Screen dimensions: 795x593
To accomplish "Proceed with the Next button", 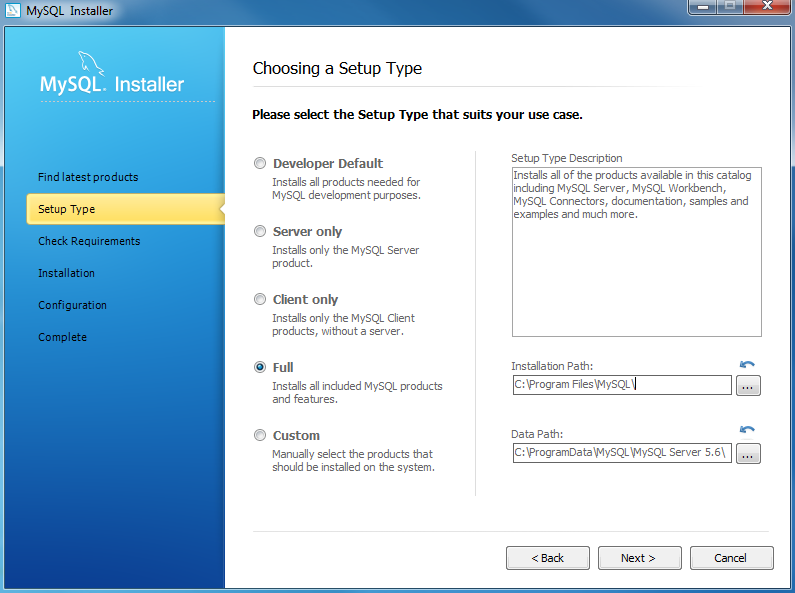I will coord(639,558).
